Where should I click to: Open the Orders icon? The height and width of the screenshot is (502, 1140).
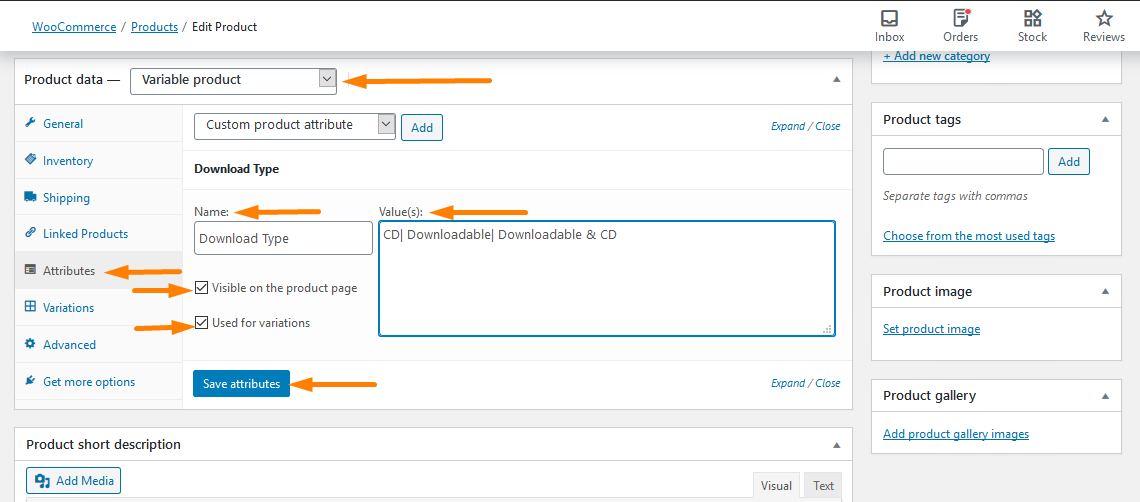pos(960,17)
